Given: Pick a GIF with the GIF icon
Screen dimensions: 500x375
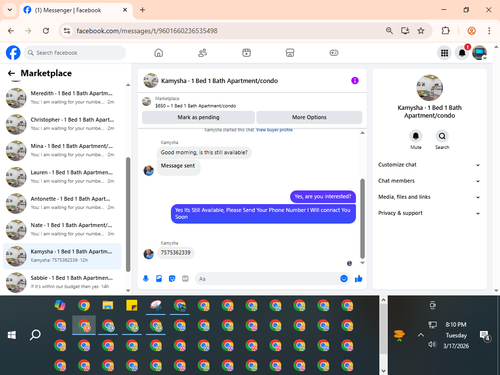Looking at the screenshot, I should coord(185,279).
